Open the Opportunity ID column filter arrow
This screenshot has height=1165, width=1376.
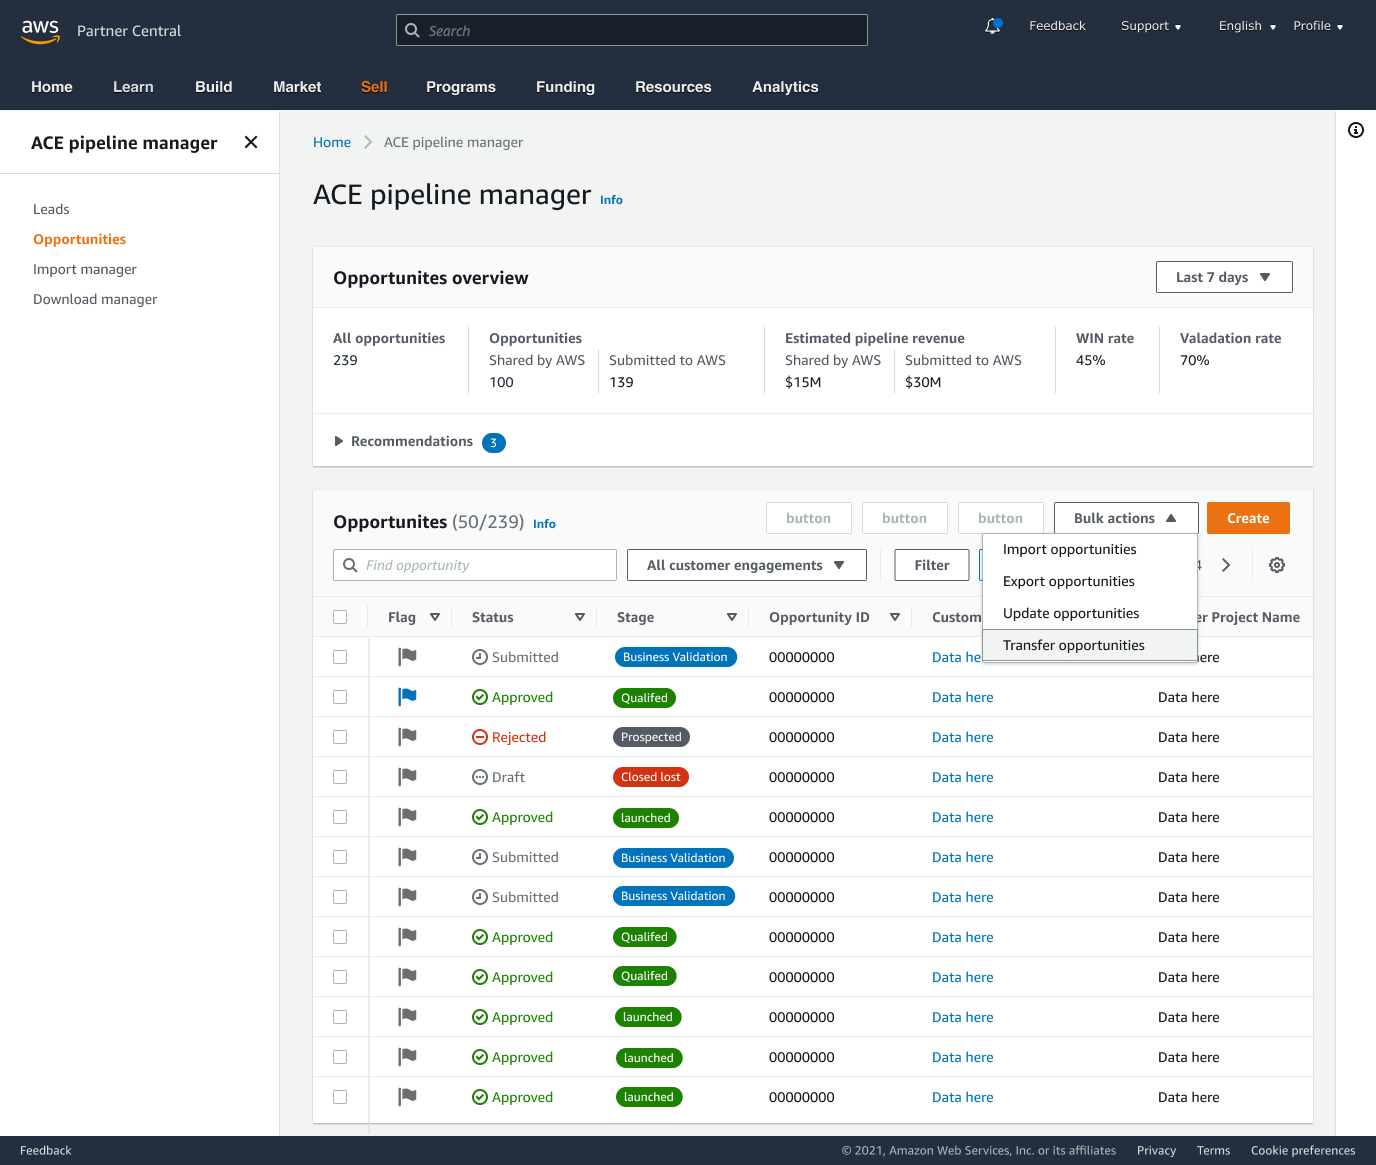(x=895, y=617)
